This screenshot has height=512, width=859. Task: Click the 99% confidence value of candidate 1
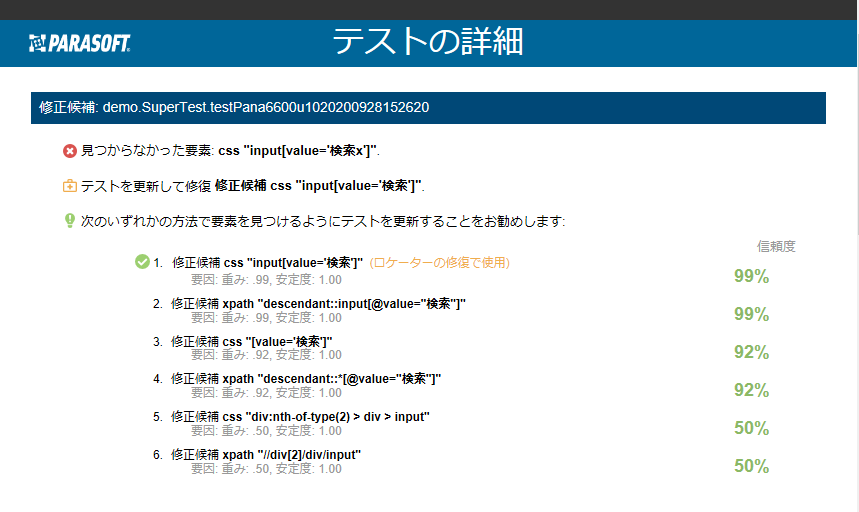click(752, 276)
